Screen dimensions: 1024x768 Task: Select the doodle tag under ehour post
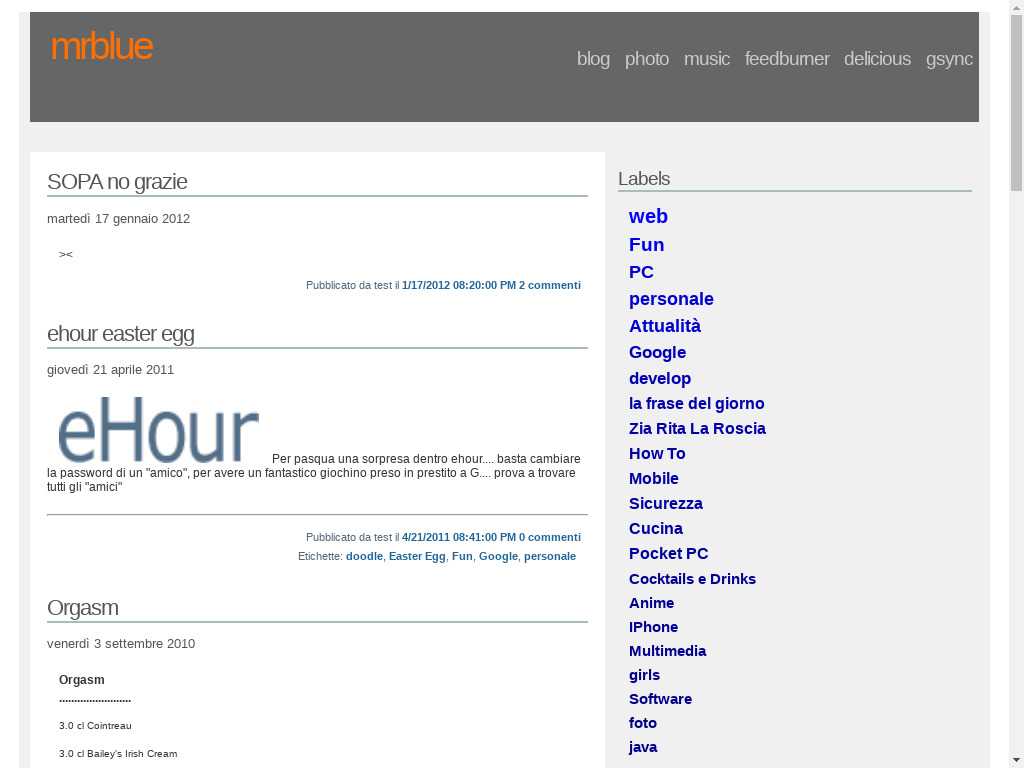tap(364, 556)
